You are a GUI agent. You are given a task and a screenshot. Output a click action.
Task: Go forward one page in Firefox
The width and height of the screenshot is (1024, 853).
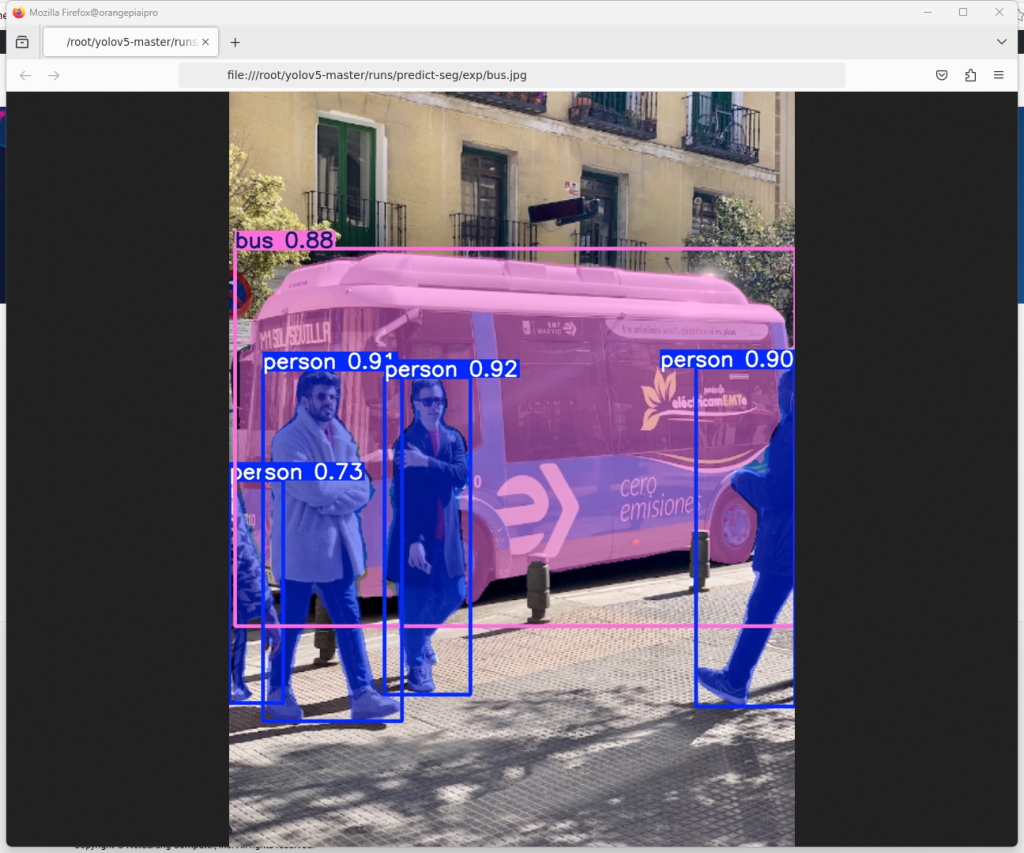pos(54,75)
